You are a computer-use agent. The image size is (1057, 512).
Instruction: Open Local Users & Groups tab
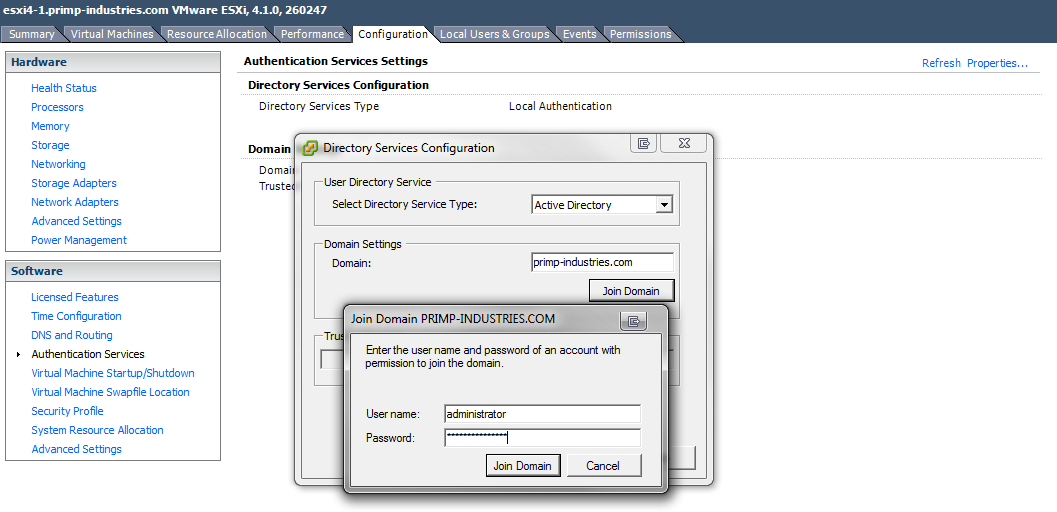pyautogui.click(x=495, y=34)
